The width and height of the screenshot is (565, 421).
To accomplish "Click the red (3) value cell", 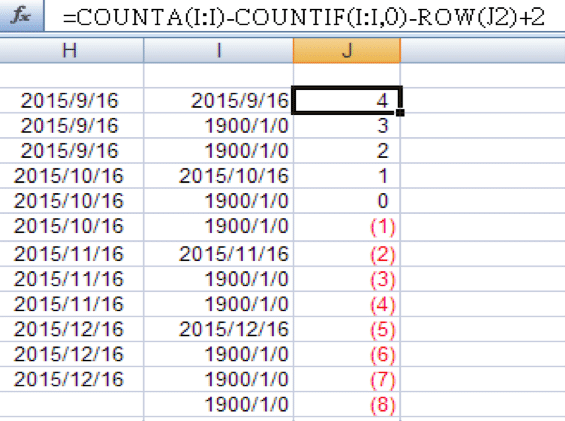I will point(347,279).
